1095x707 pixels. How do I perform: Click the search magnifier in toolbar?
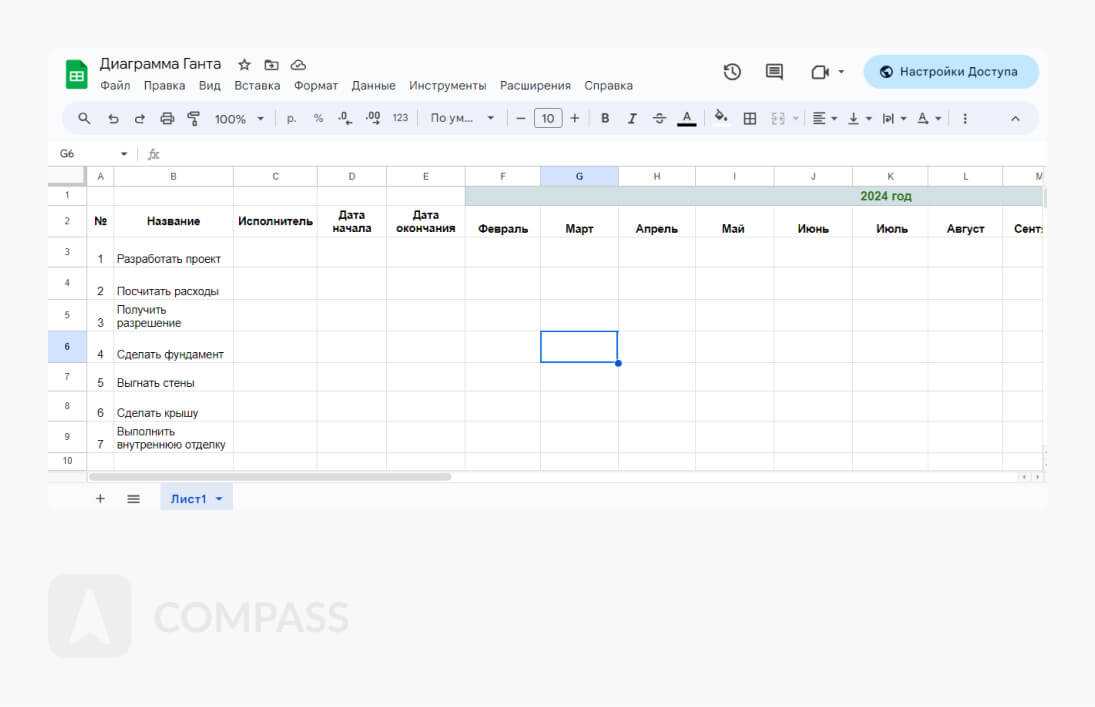click(85, 119)
